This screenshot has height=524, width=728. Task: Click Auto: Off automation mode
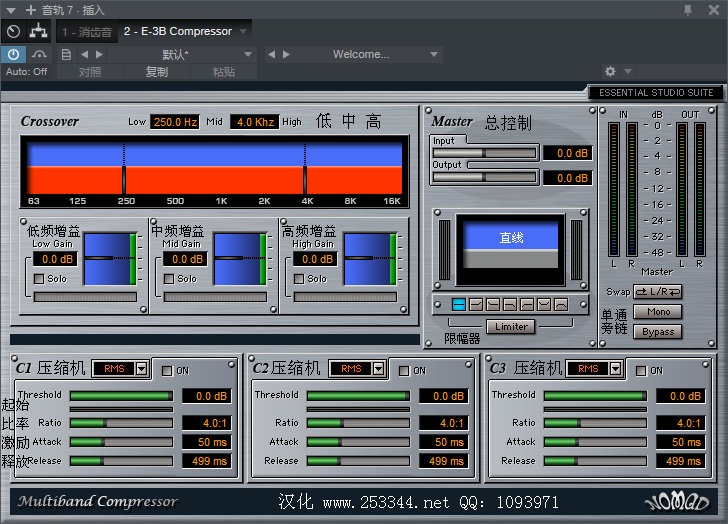(x=26, y=71)
